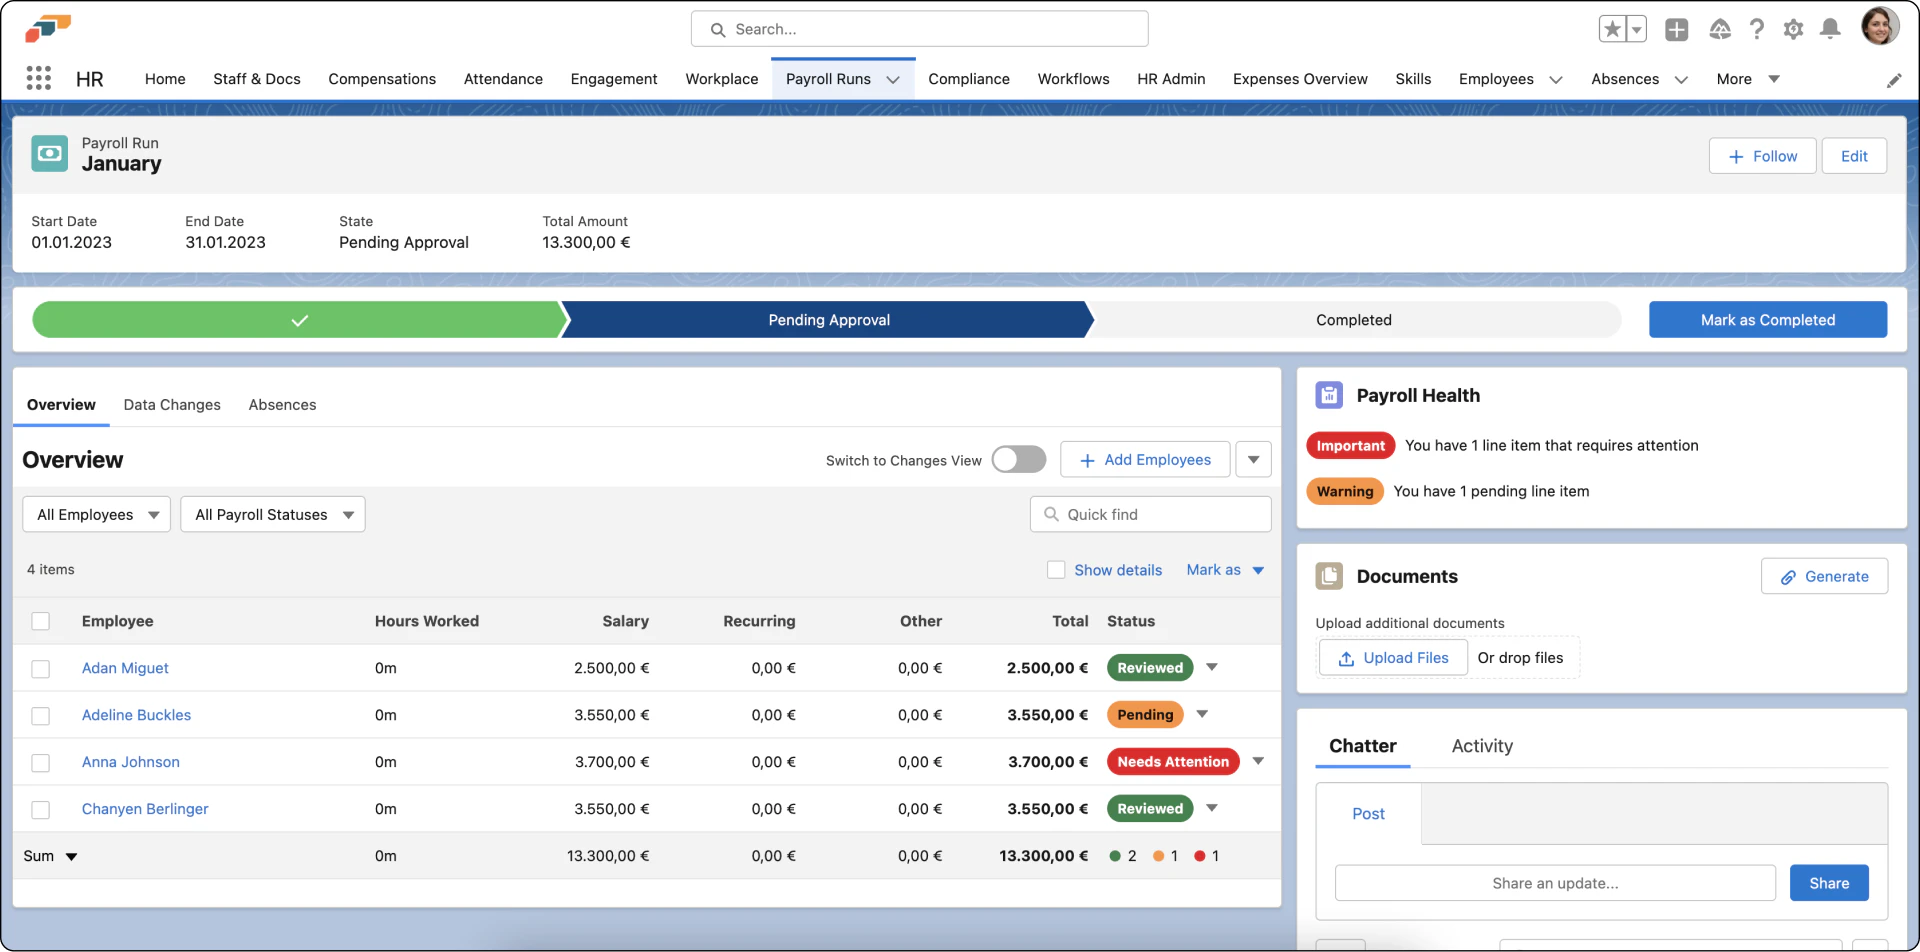Open notifications via the bell icon

pos(1830,29)
